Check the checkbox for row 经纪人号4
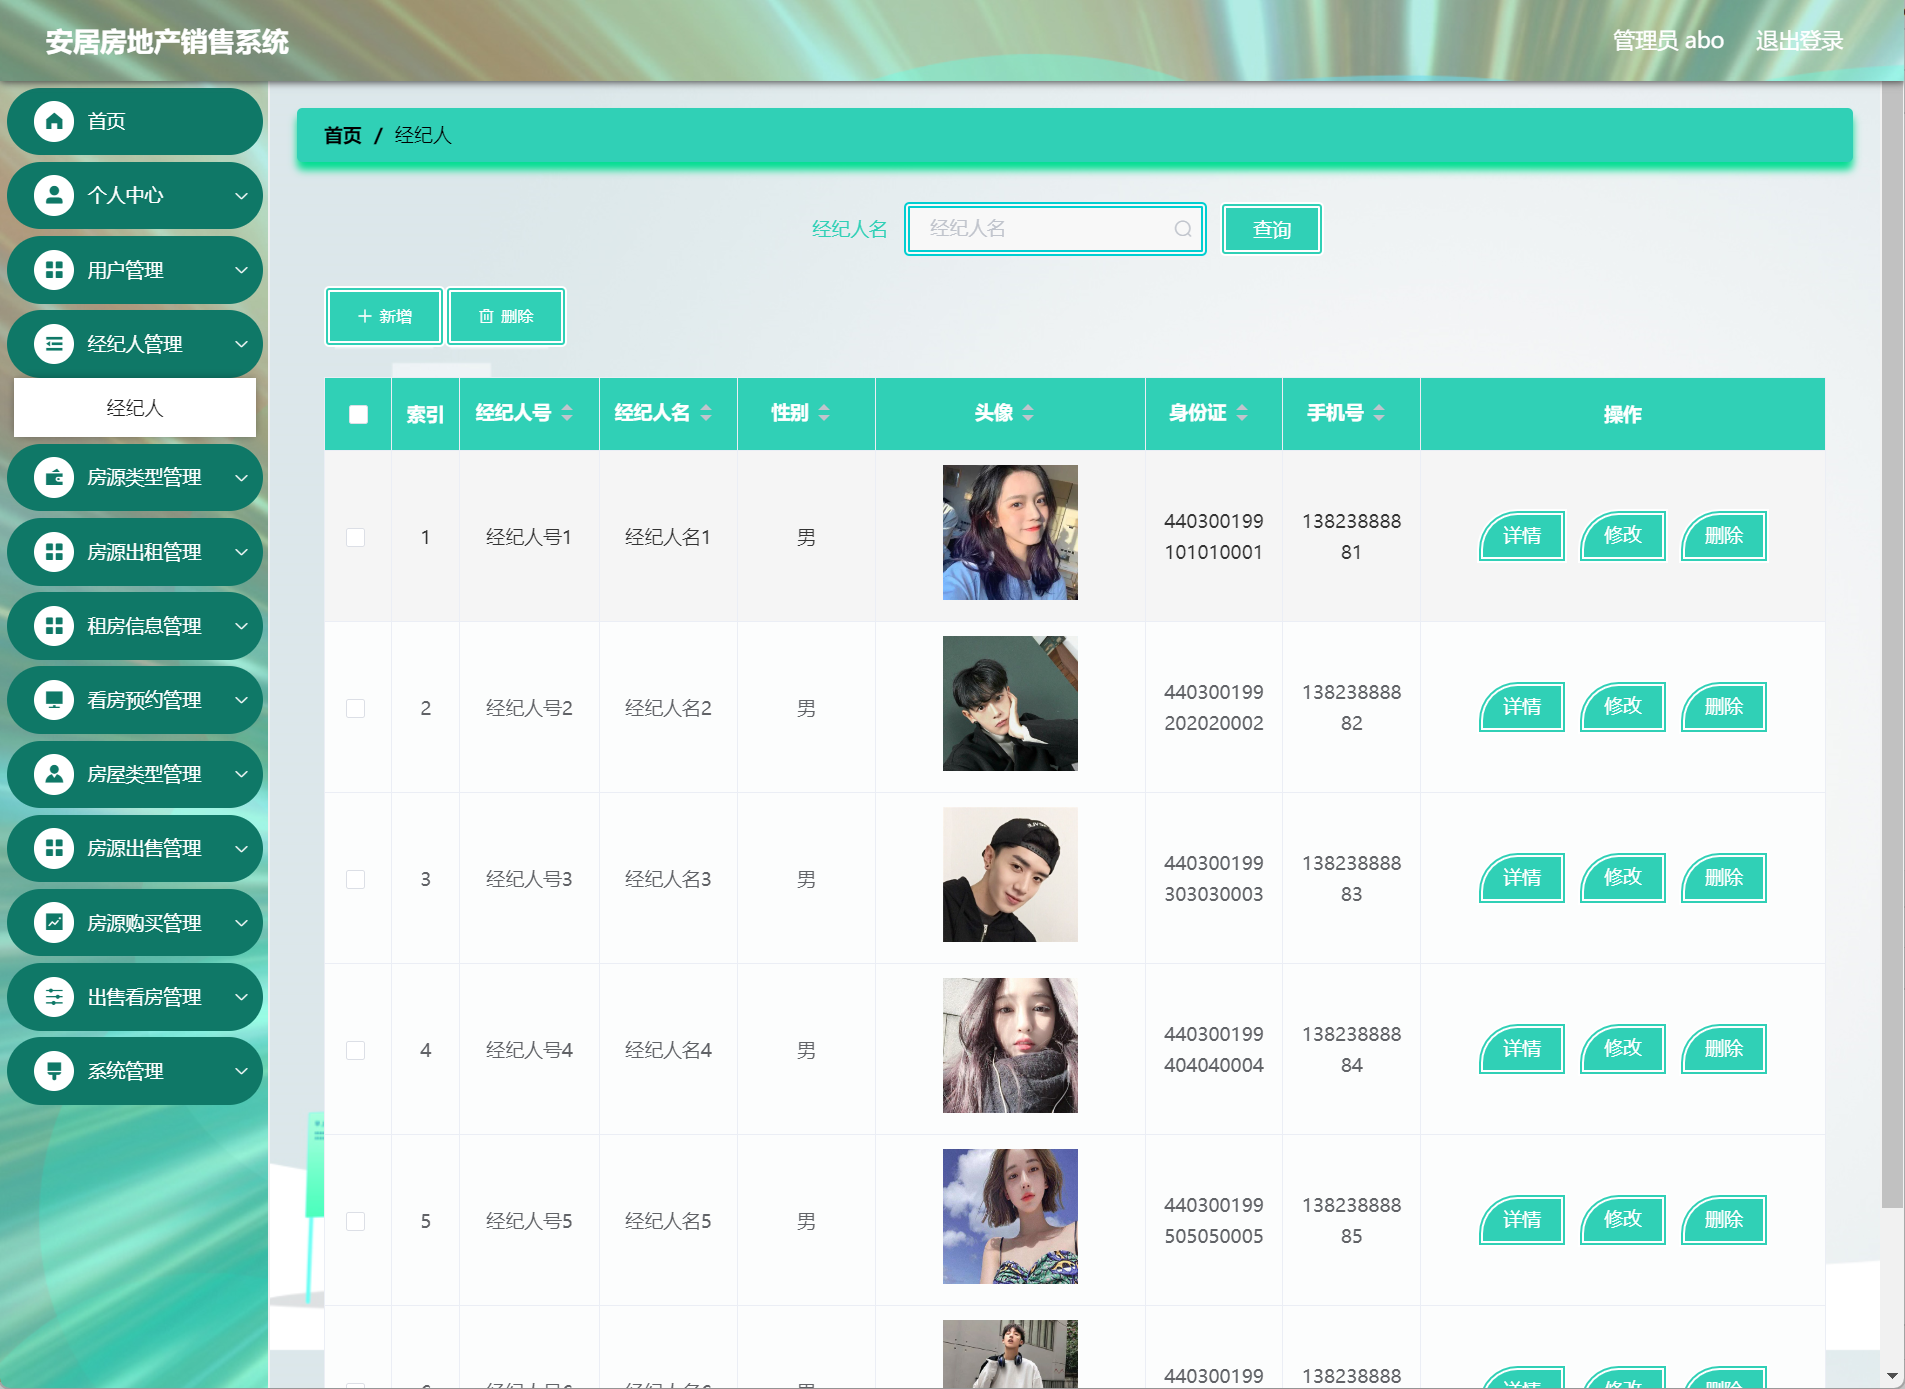The width and height of the screenshot is (1905, 1389). pyautogui.click(x=355, y=1050)
